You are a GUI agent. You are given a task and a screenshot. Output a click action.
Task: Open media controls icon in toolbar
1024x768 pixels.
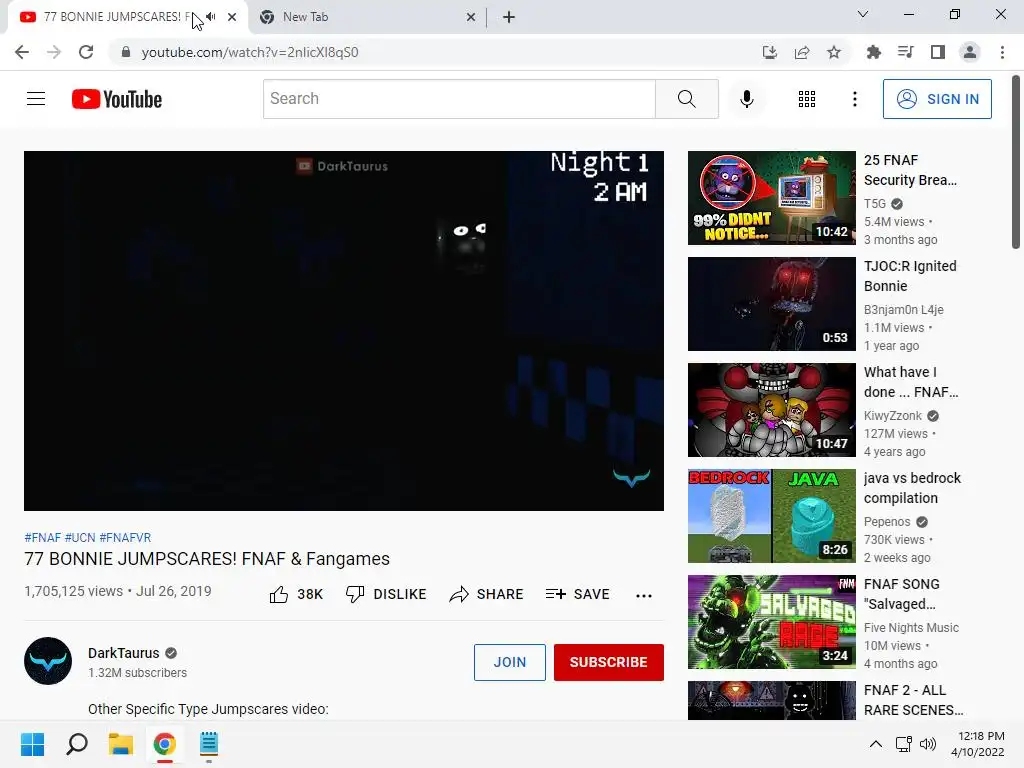[x=905, y=52]
